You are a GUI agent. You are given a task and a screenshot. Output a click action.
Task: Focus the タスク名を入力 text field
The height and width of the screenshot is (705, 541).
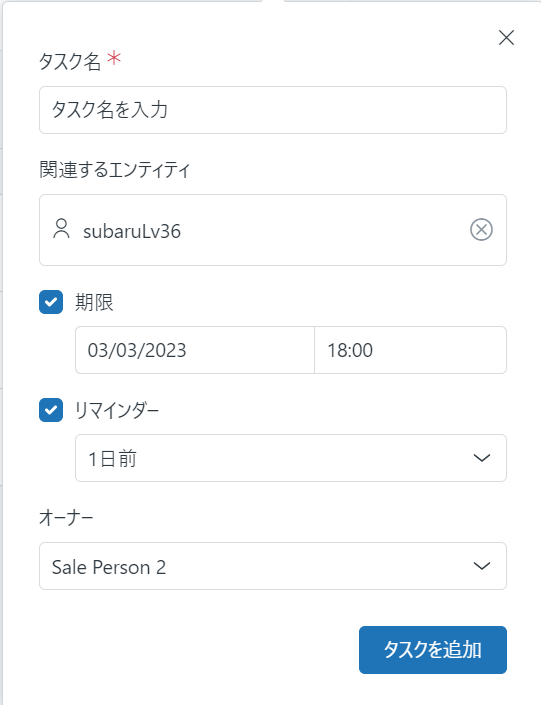[x=273, y=110]
